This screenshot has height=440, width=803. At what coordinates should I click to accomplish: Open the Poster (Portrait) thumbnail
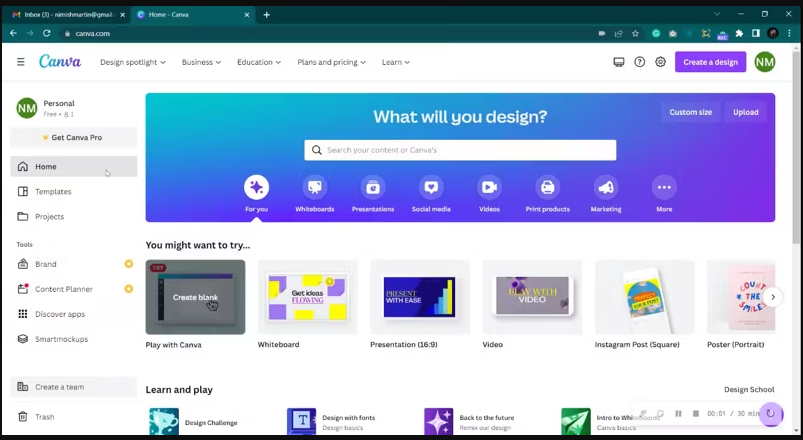(x=741, y=297)
